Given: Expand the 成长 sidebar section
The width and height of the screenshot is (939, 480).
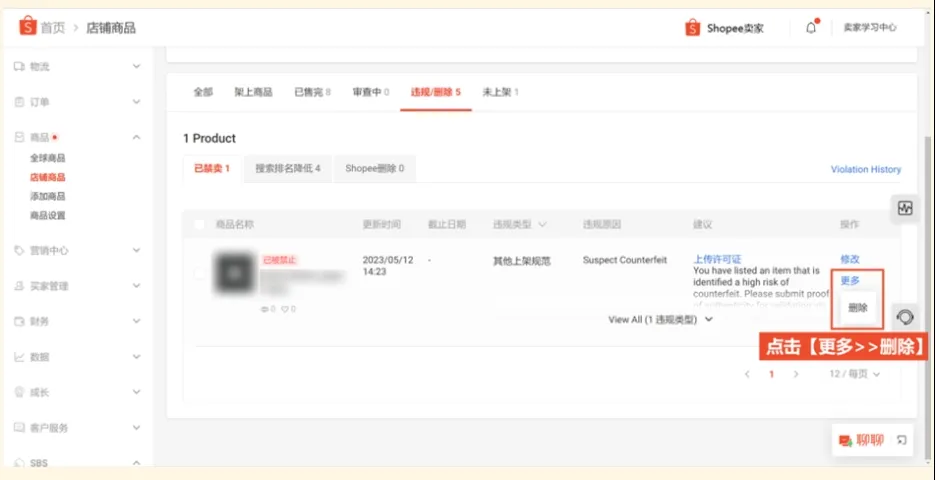Looking at the screenshot, I should click(137, 392).
